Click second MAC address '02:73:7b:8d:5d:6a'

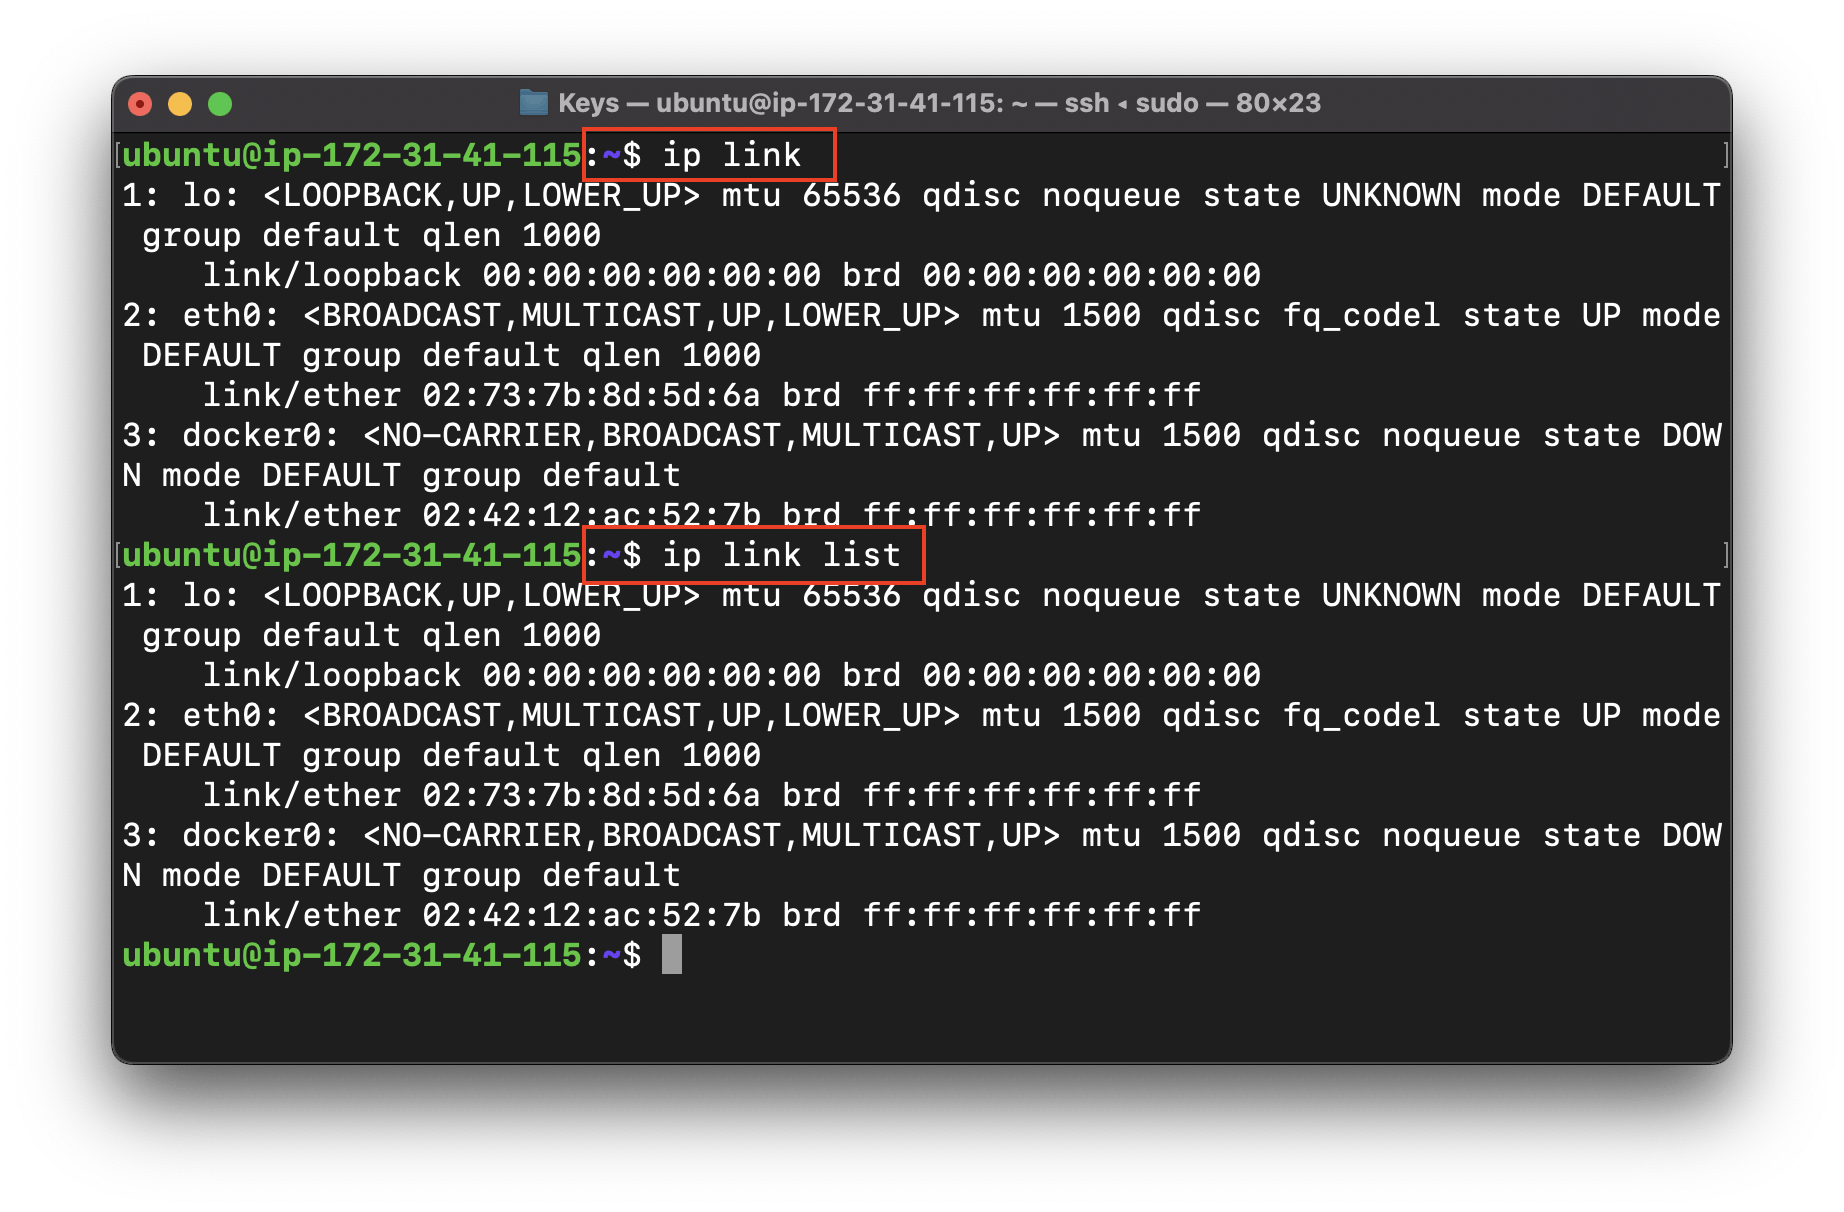pyautogui.click(x=592, y=795)
